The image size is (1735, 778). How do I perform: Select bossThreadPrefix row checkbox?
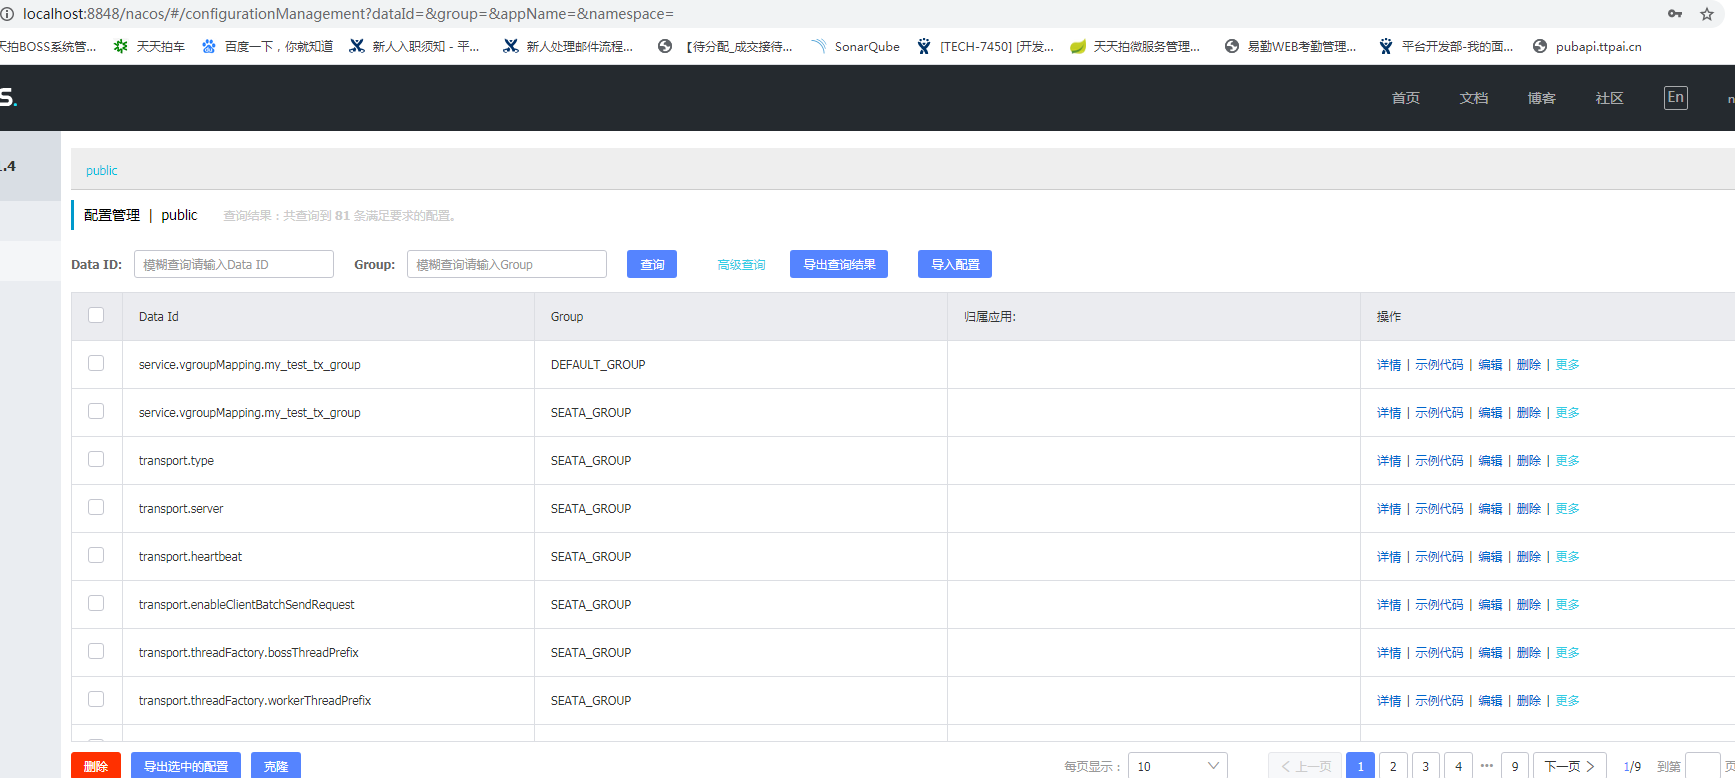coord(96,651)
